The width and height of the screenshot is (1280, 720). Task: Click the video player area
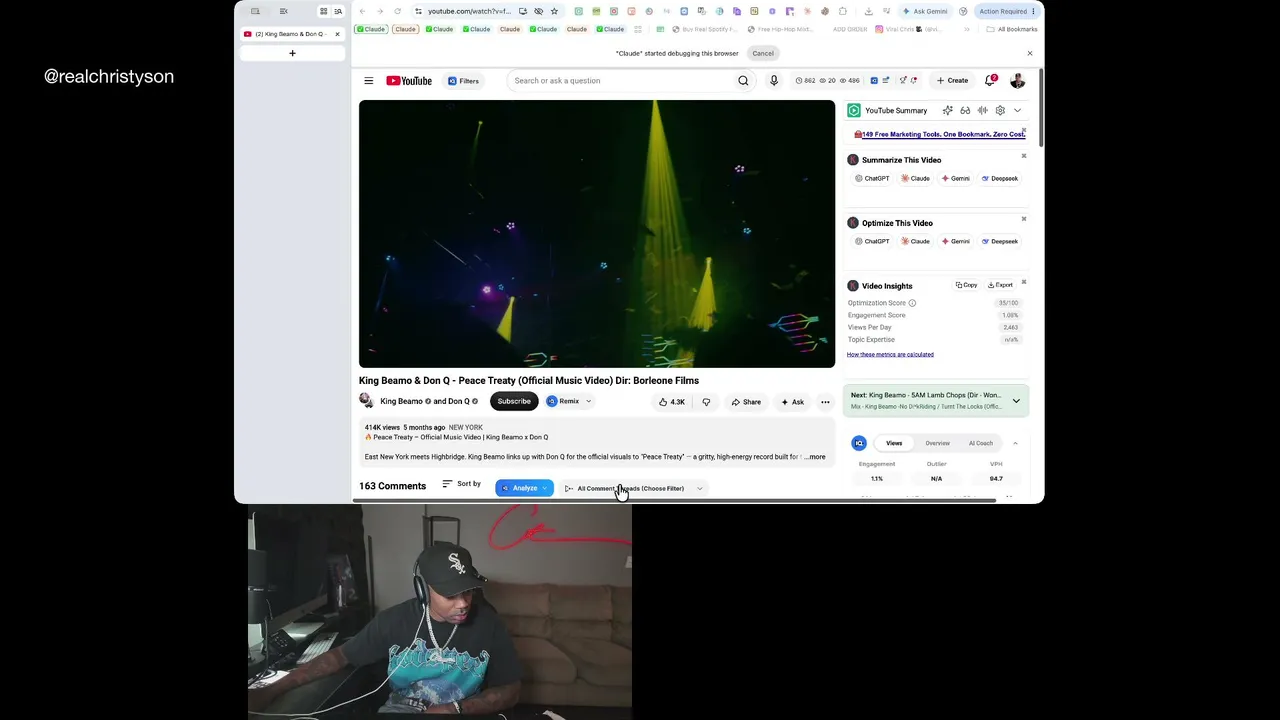point(597,234)
